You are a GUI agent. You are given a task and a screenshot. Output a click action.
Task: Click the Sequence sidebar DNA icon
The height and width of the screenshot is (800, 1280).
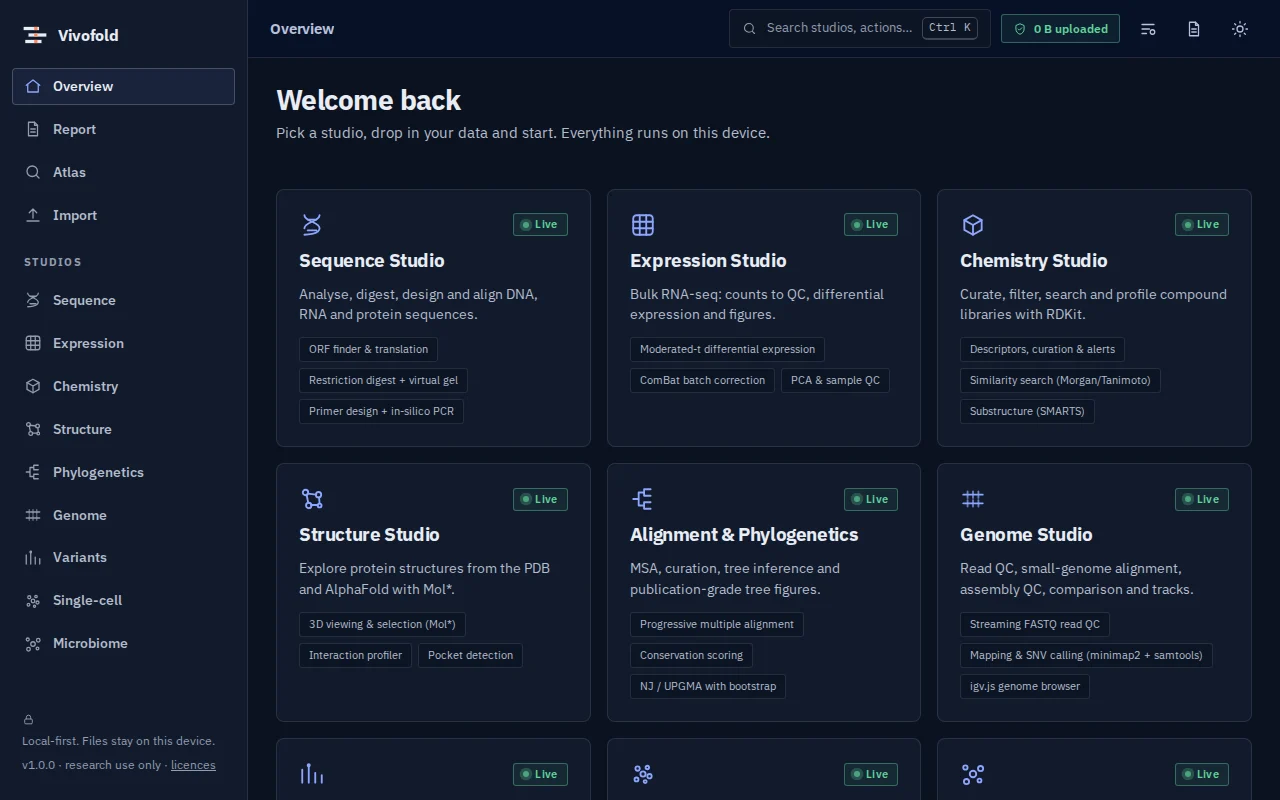tap(33, 300)
